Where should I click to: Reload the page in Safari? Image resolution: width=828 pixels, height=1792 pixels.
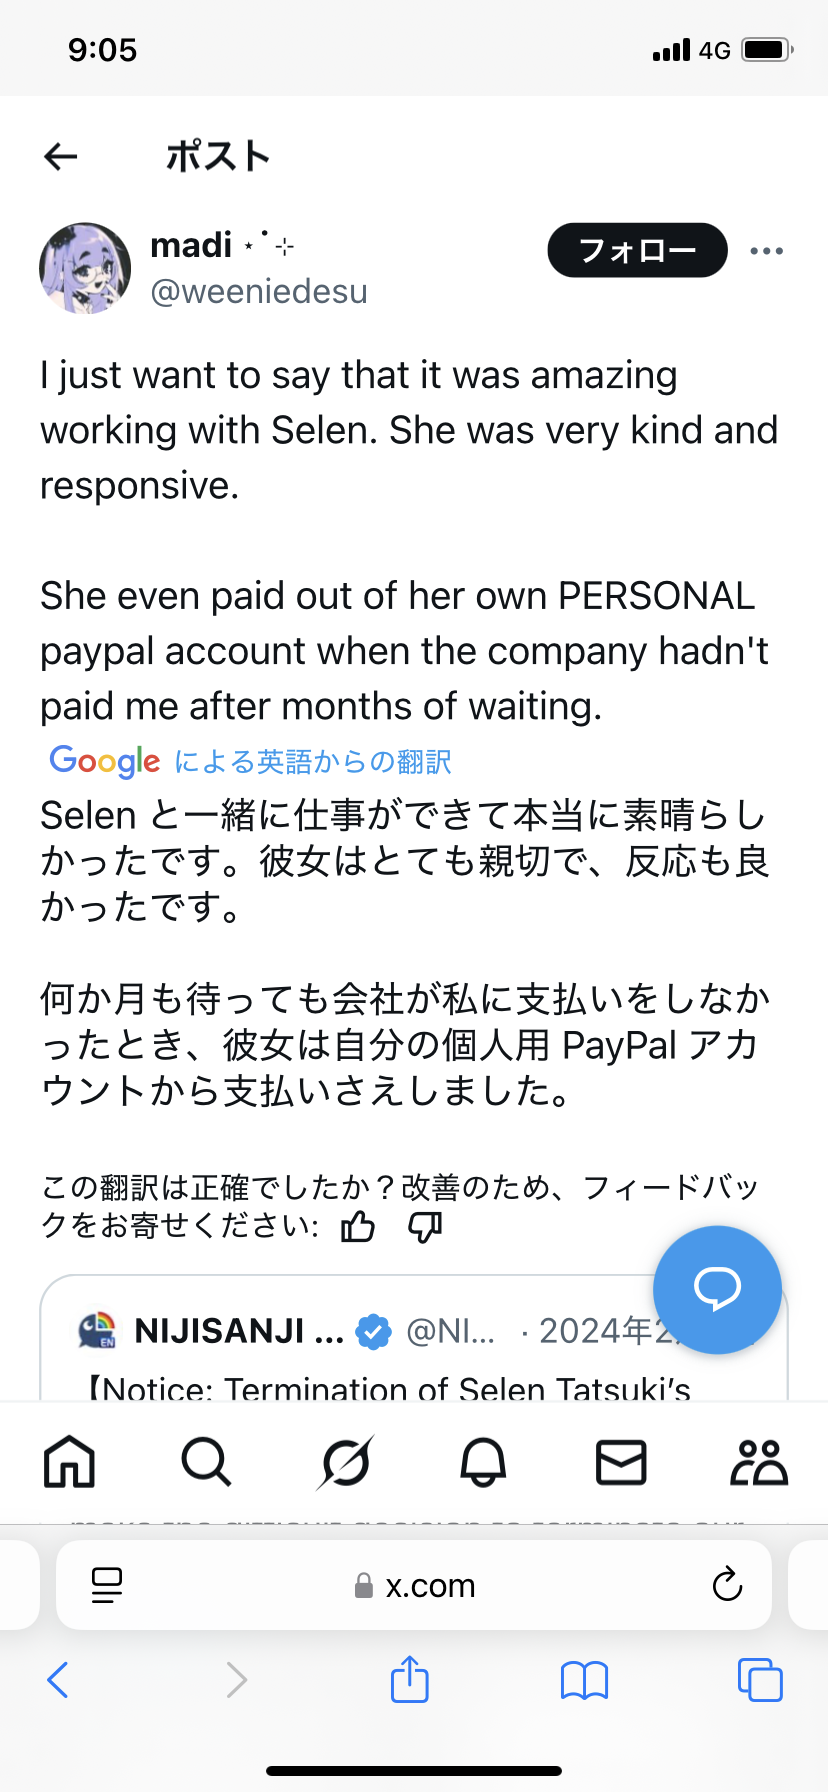727,1584
